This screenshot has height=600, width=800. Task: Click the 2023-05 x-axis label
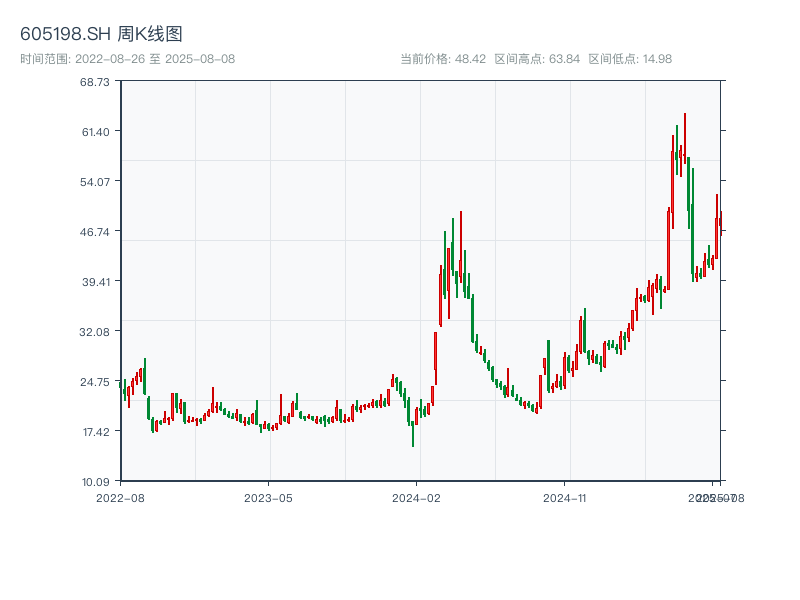(x=268, y=498)
